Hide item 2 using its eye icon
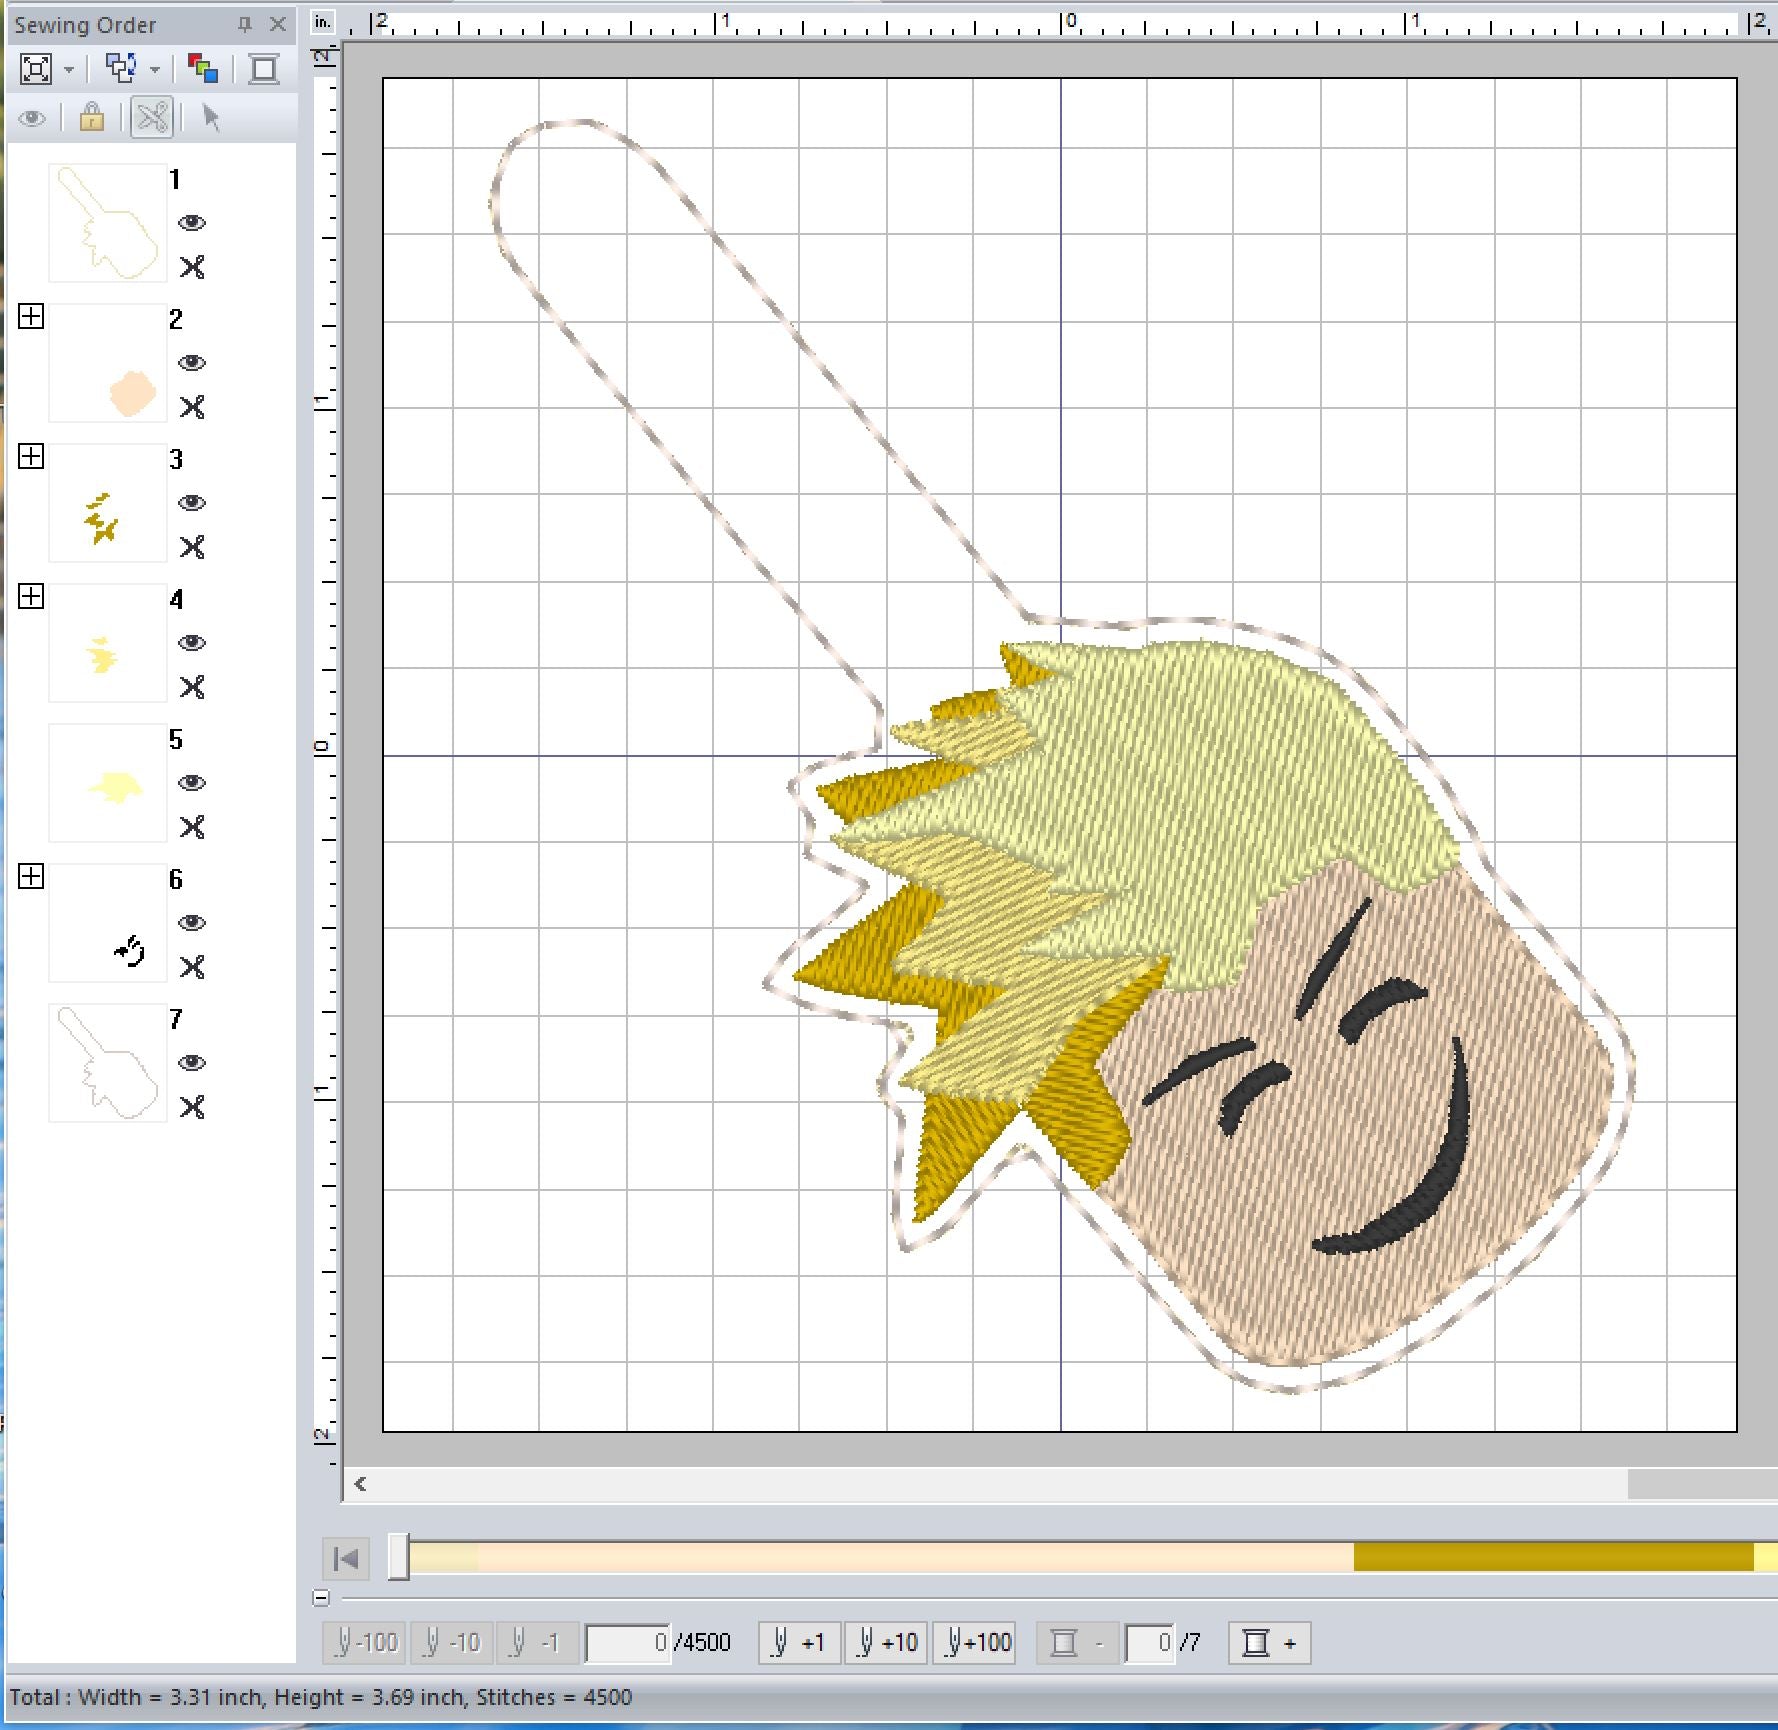The width and height of the screenshot is (1778, 1730). click(192, 363)
